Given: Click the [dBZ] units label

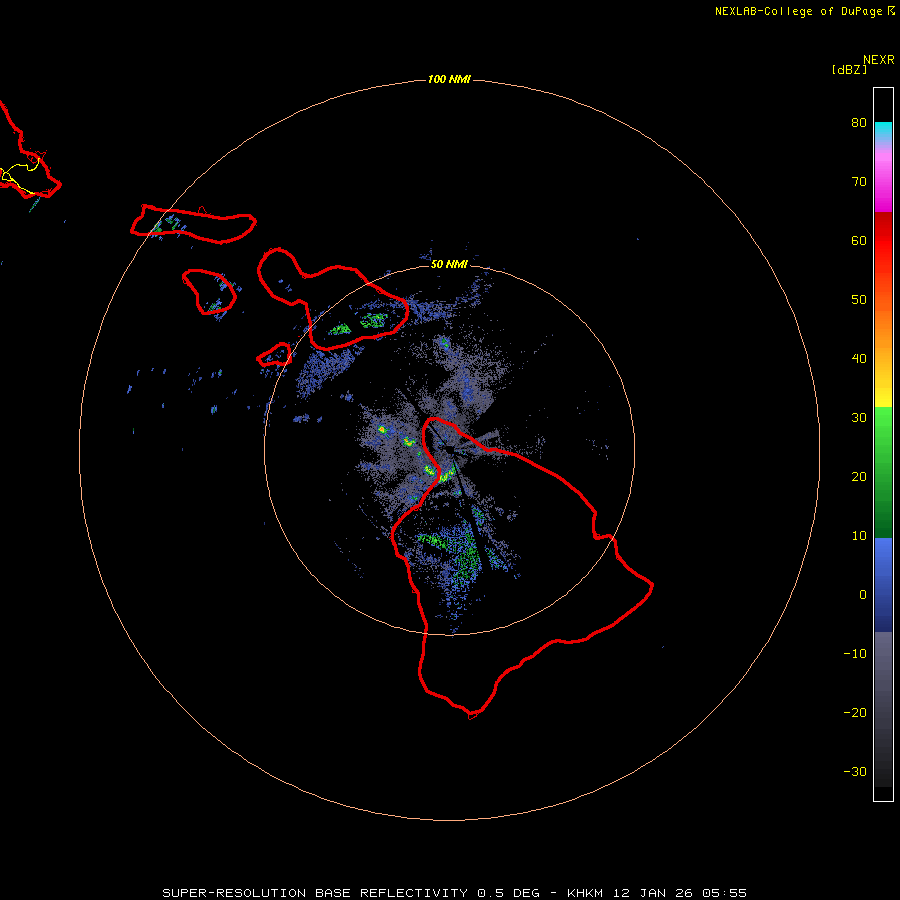Looking at the screenshot, I should [x=849, y=69].
